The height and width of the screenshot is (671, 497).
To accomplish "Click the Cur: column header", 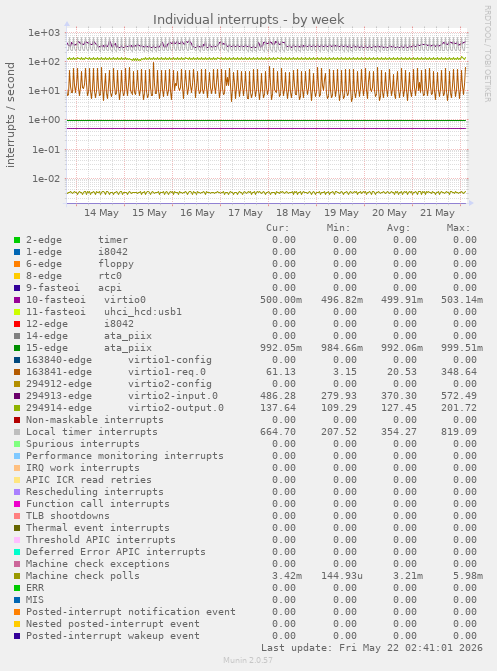I will 277,228.
